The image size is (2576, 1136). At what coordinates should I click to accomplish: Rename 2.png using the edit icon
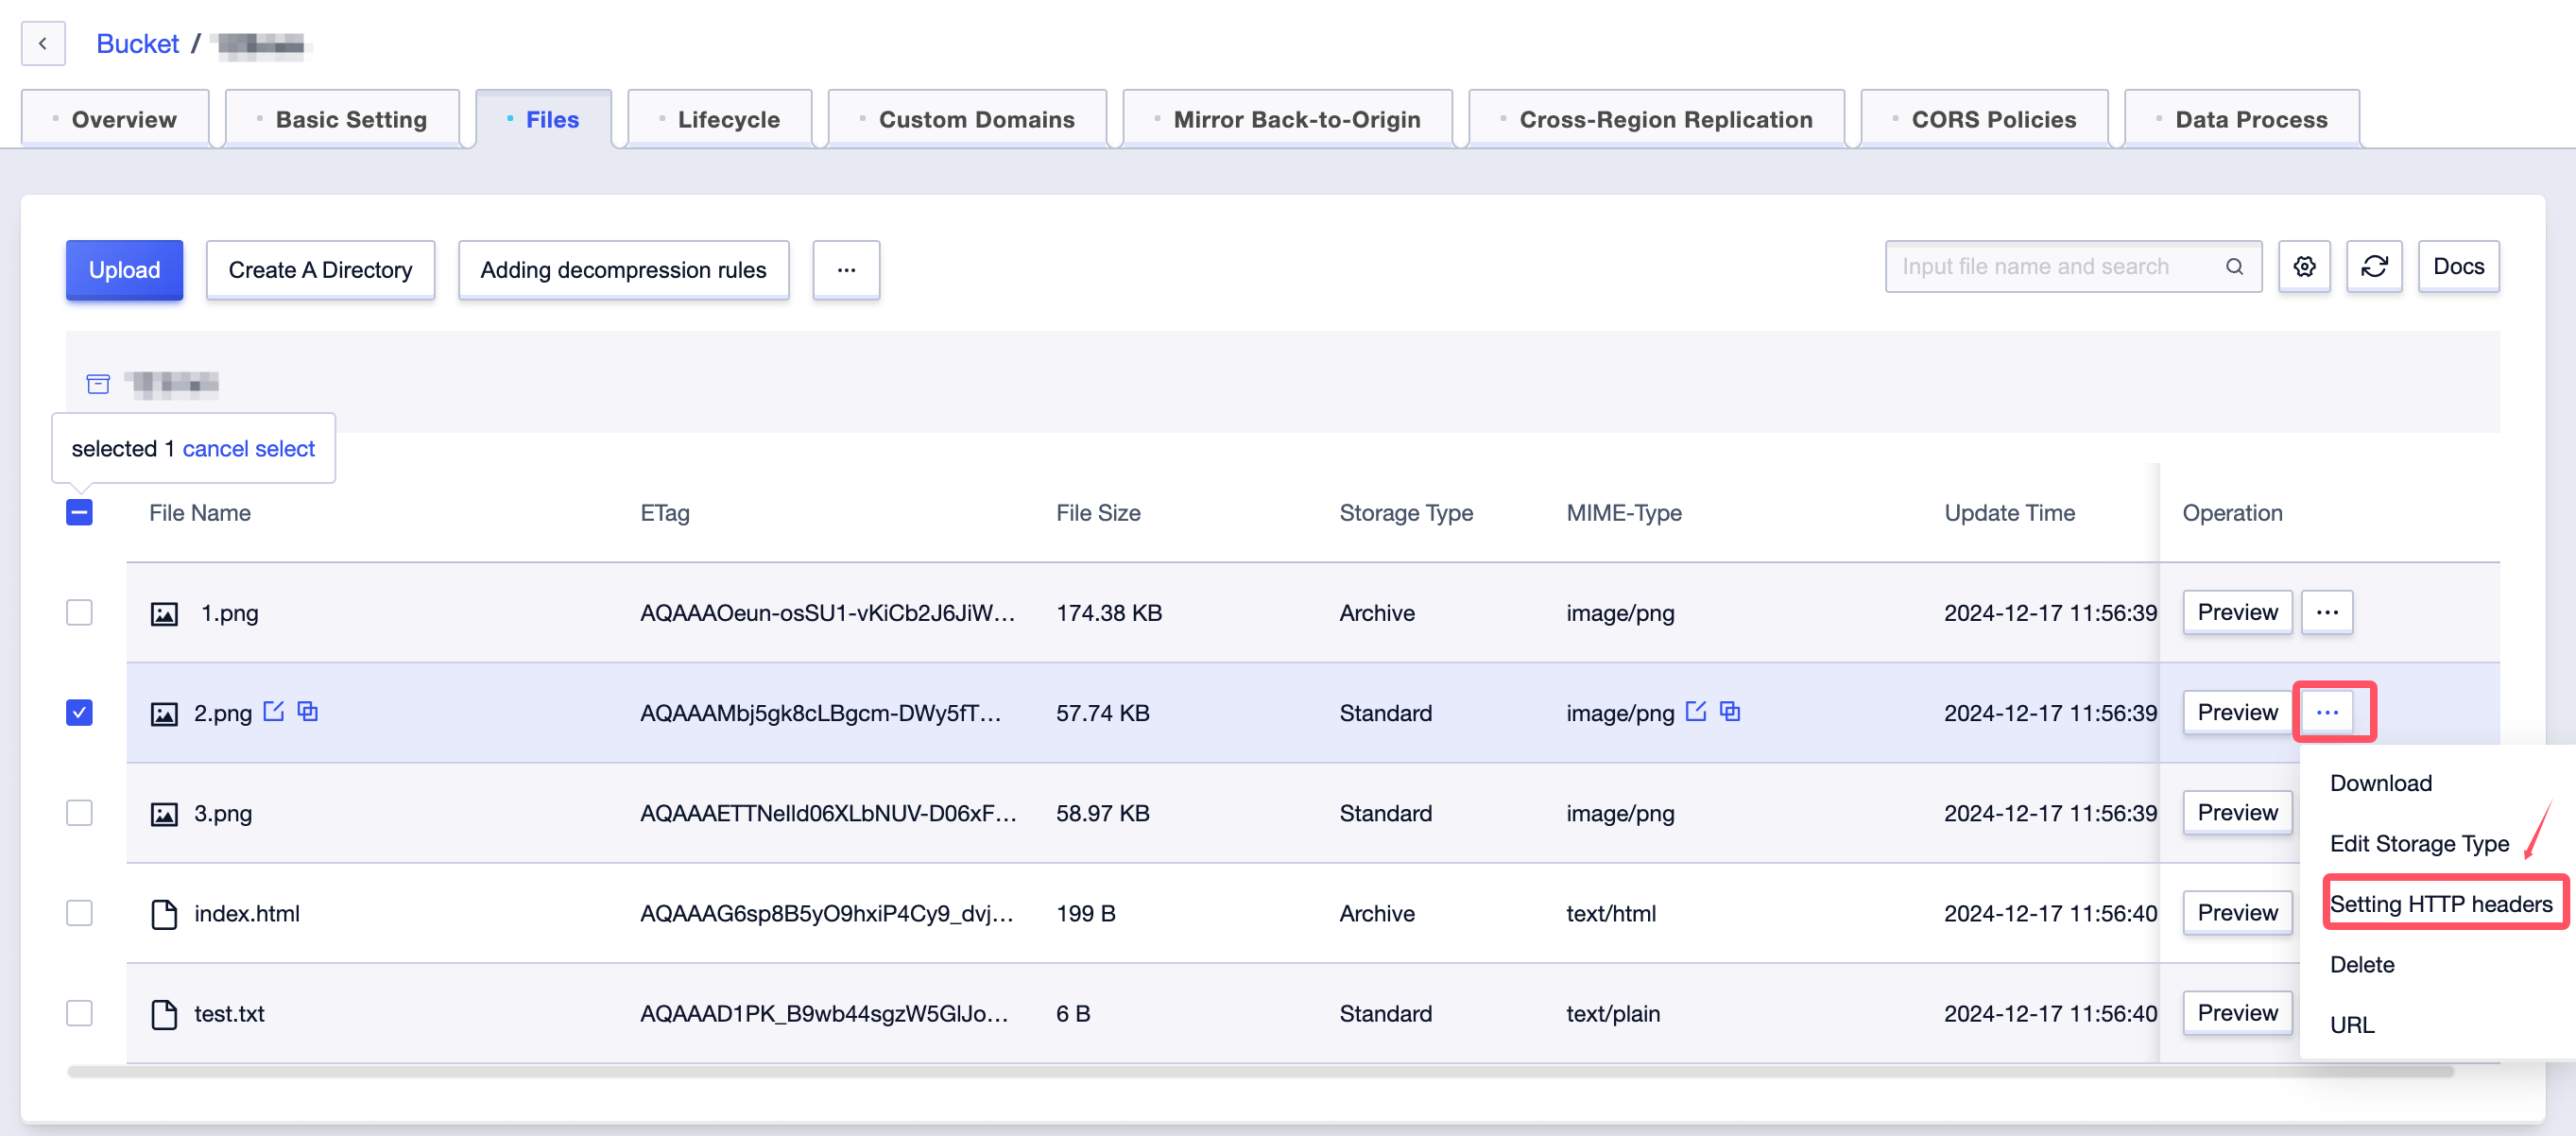274,711
